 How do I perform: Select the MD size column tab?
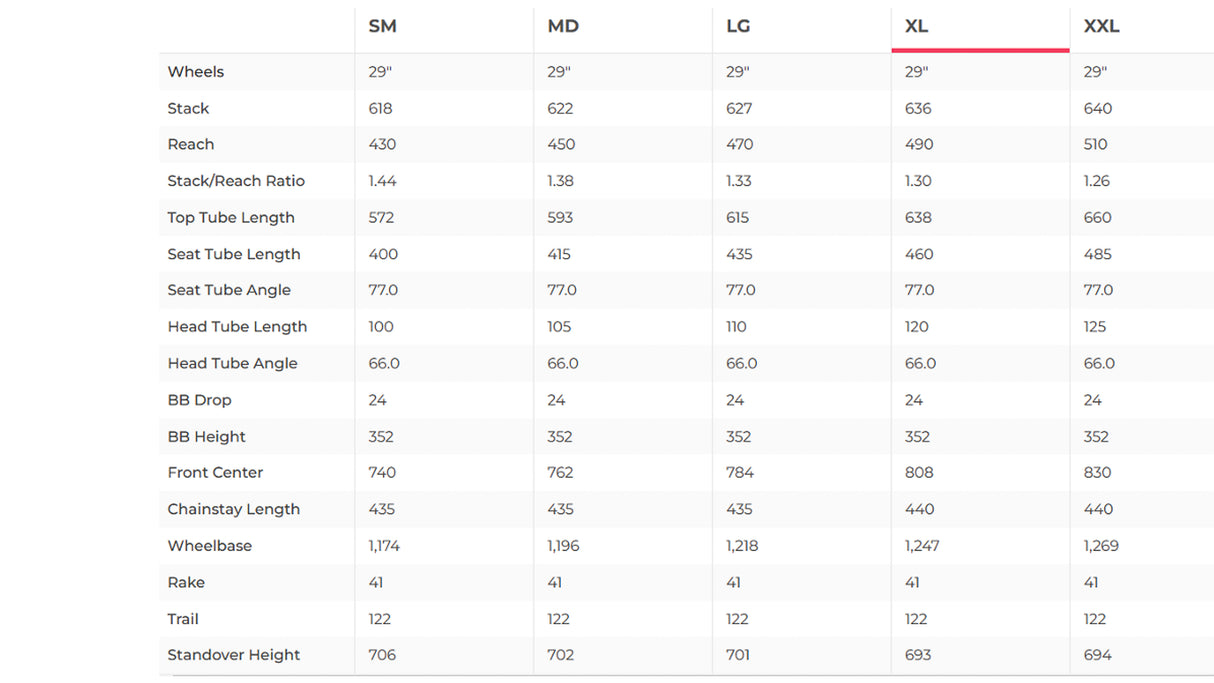click(x=563, y=27)
